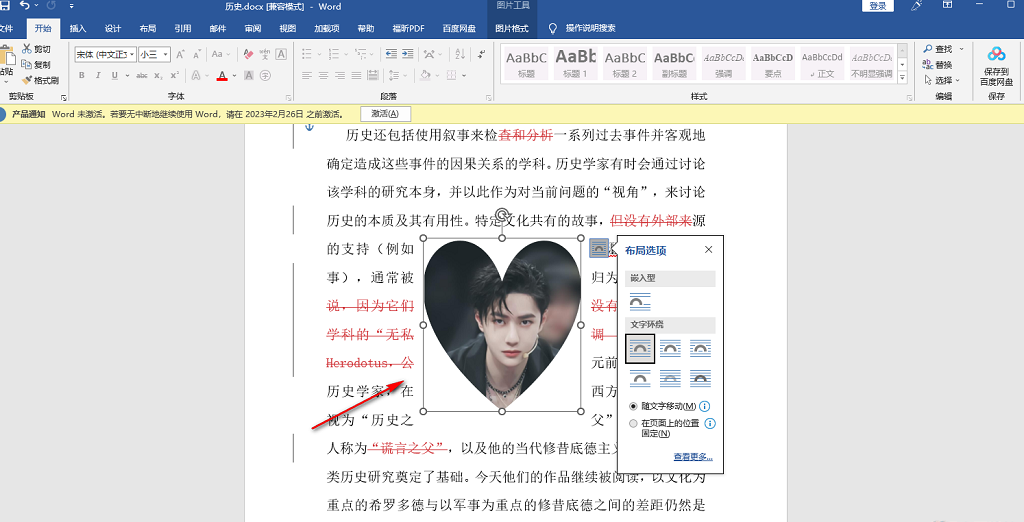Toggle strikethrough abc button
Screen dimensions: 1024x522
(x=142, y=75)
